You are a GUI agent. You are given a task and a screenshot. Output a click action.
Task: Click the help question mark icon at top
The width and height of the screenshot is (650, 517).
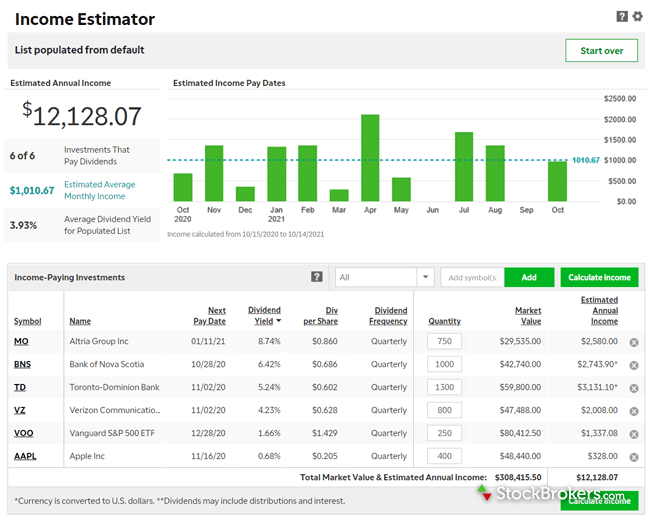coord(622,16)
